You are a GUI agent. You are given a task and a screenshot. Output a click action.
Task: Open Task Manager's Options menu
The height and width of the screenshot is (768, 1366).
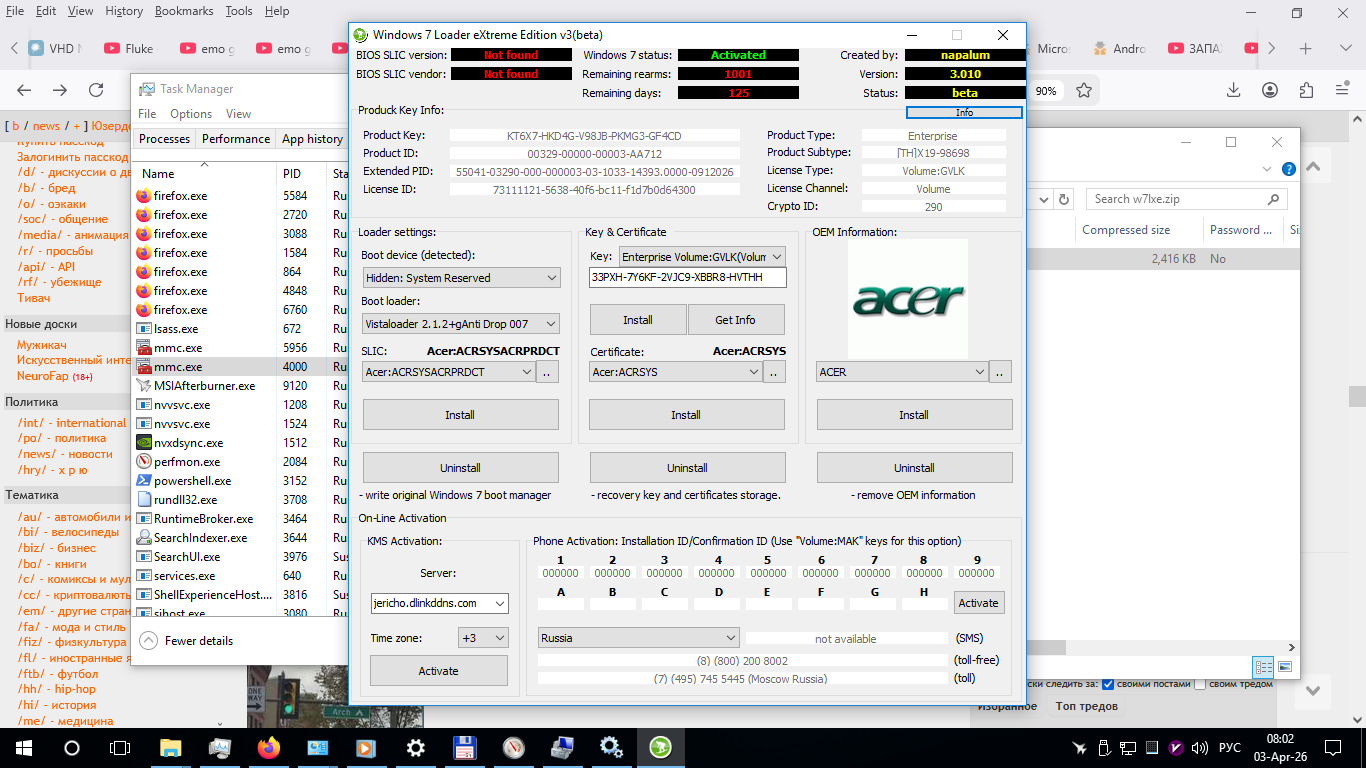tap(191, 114)
